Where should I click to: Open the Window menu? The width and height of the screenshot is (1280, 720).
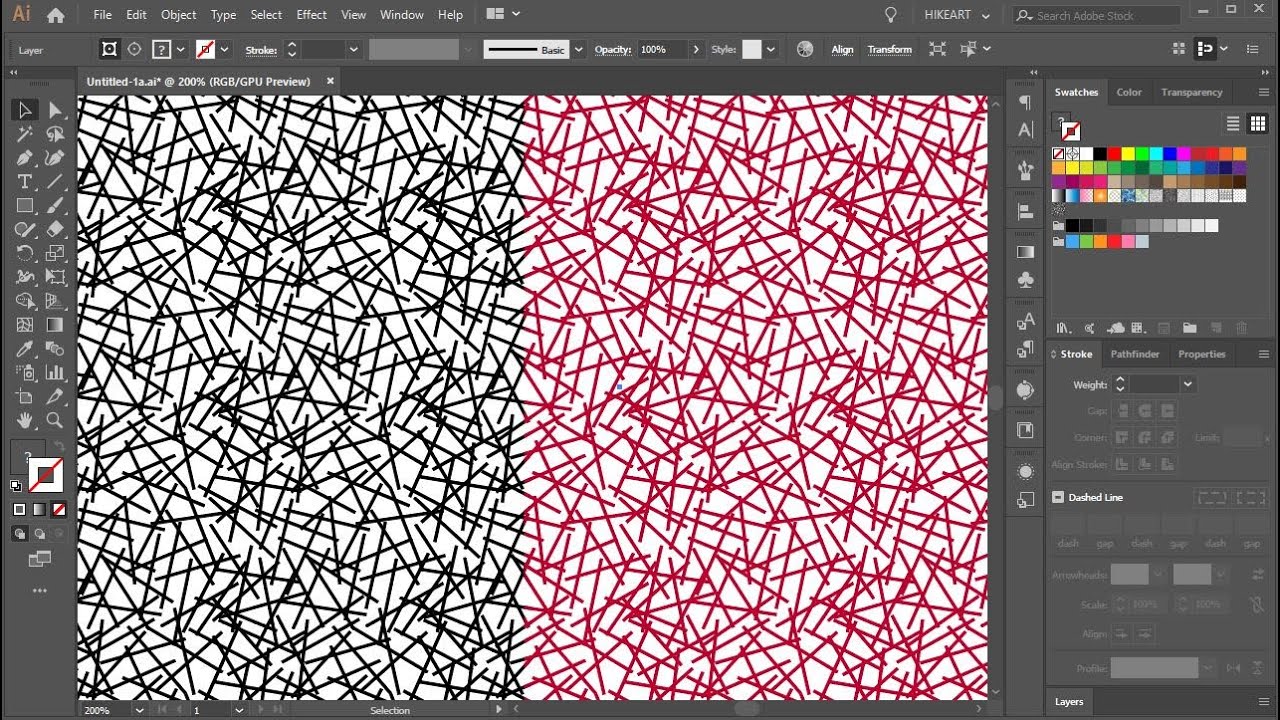(402, 15)
